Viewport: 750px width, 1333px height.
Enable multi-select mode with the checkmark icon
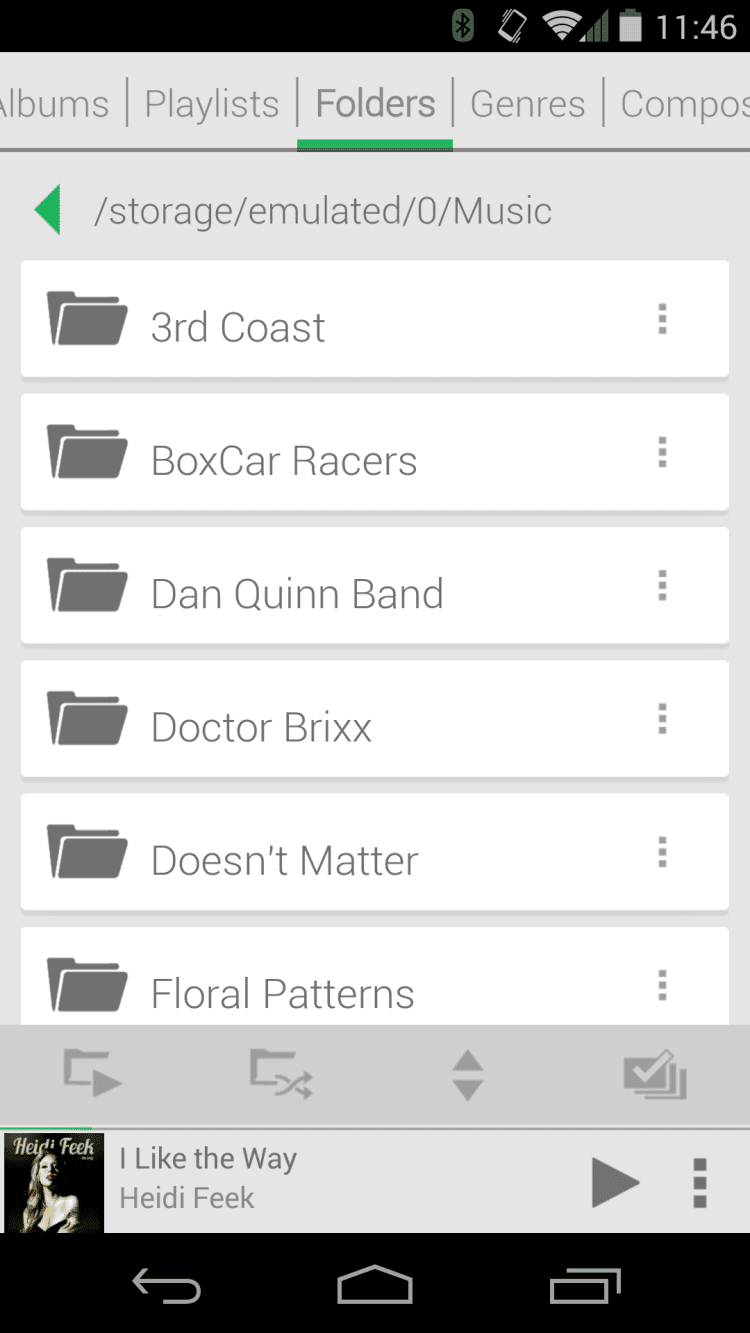pos(655,1076)
